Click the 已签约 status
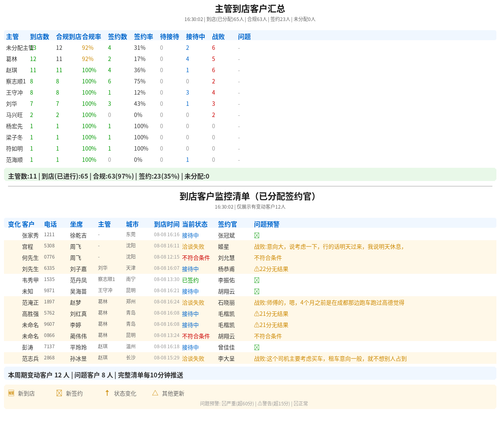 [190, 280]
